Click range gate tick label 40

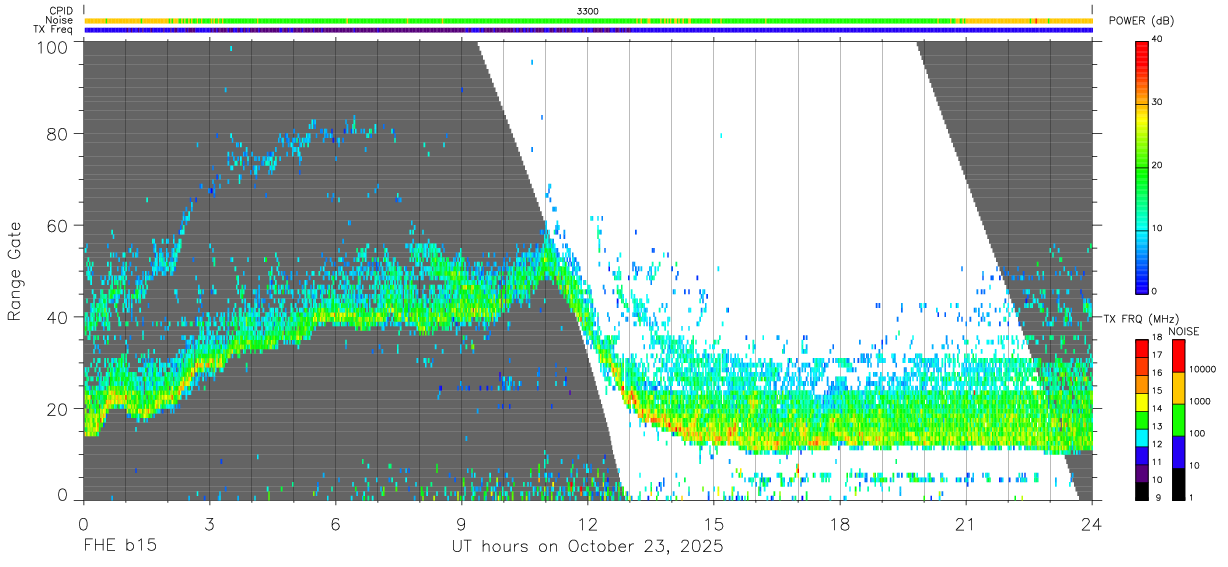click(59, 317)
